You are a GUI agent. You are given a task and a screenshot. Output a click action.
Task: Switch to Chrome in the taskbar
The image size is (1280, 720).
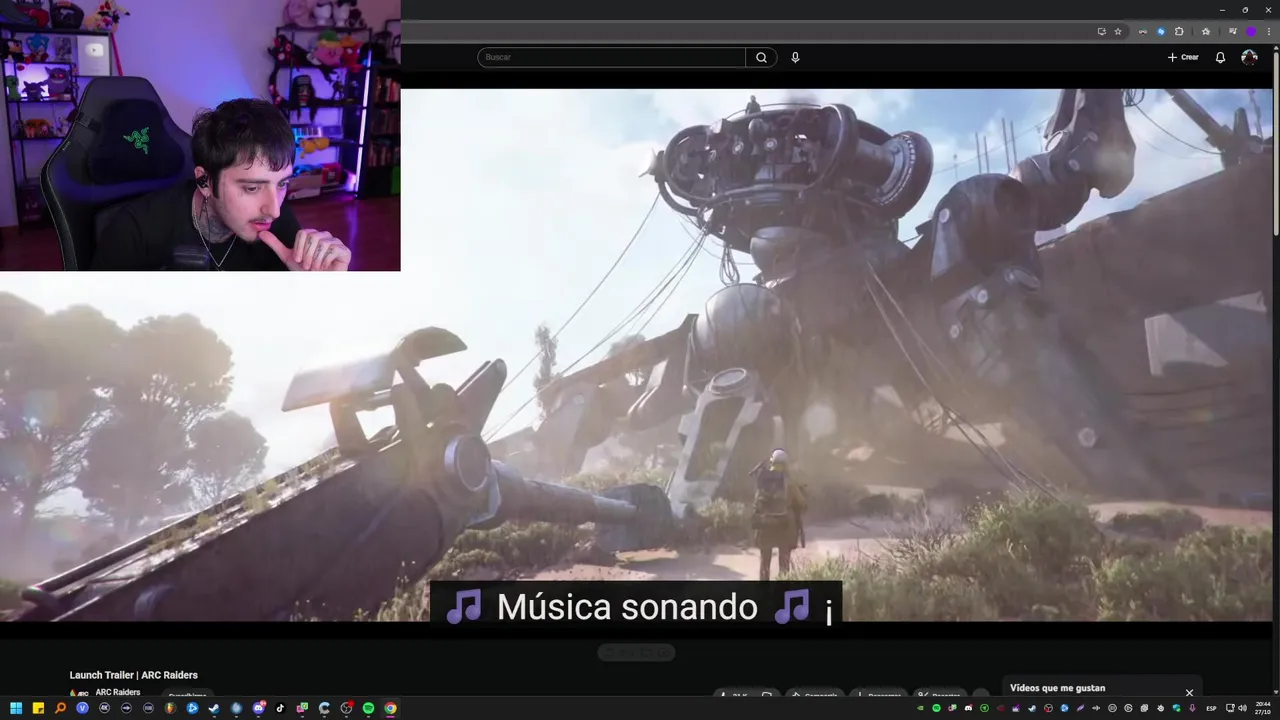tap(390, 708)
